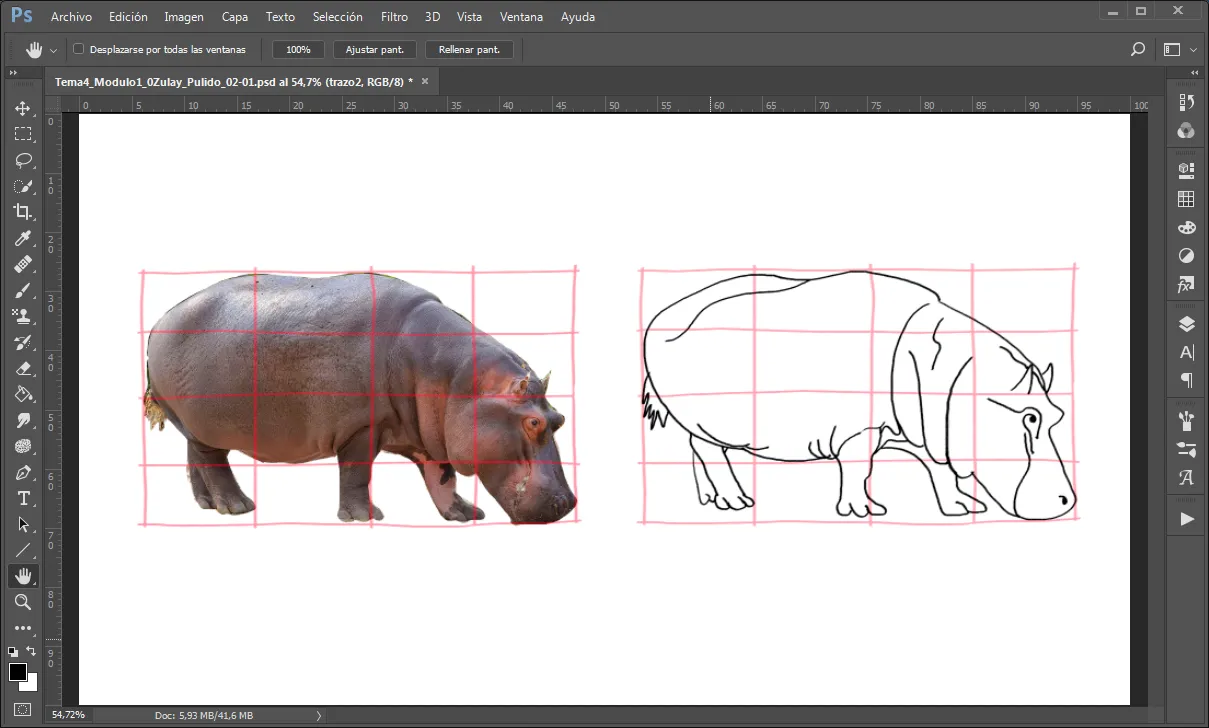1209x728 pixels.
Task: Select the Zoom magnifier tool
Action: coord(22,602)
